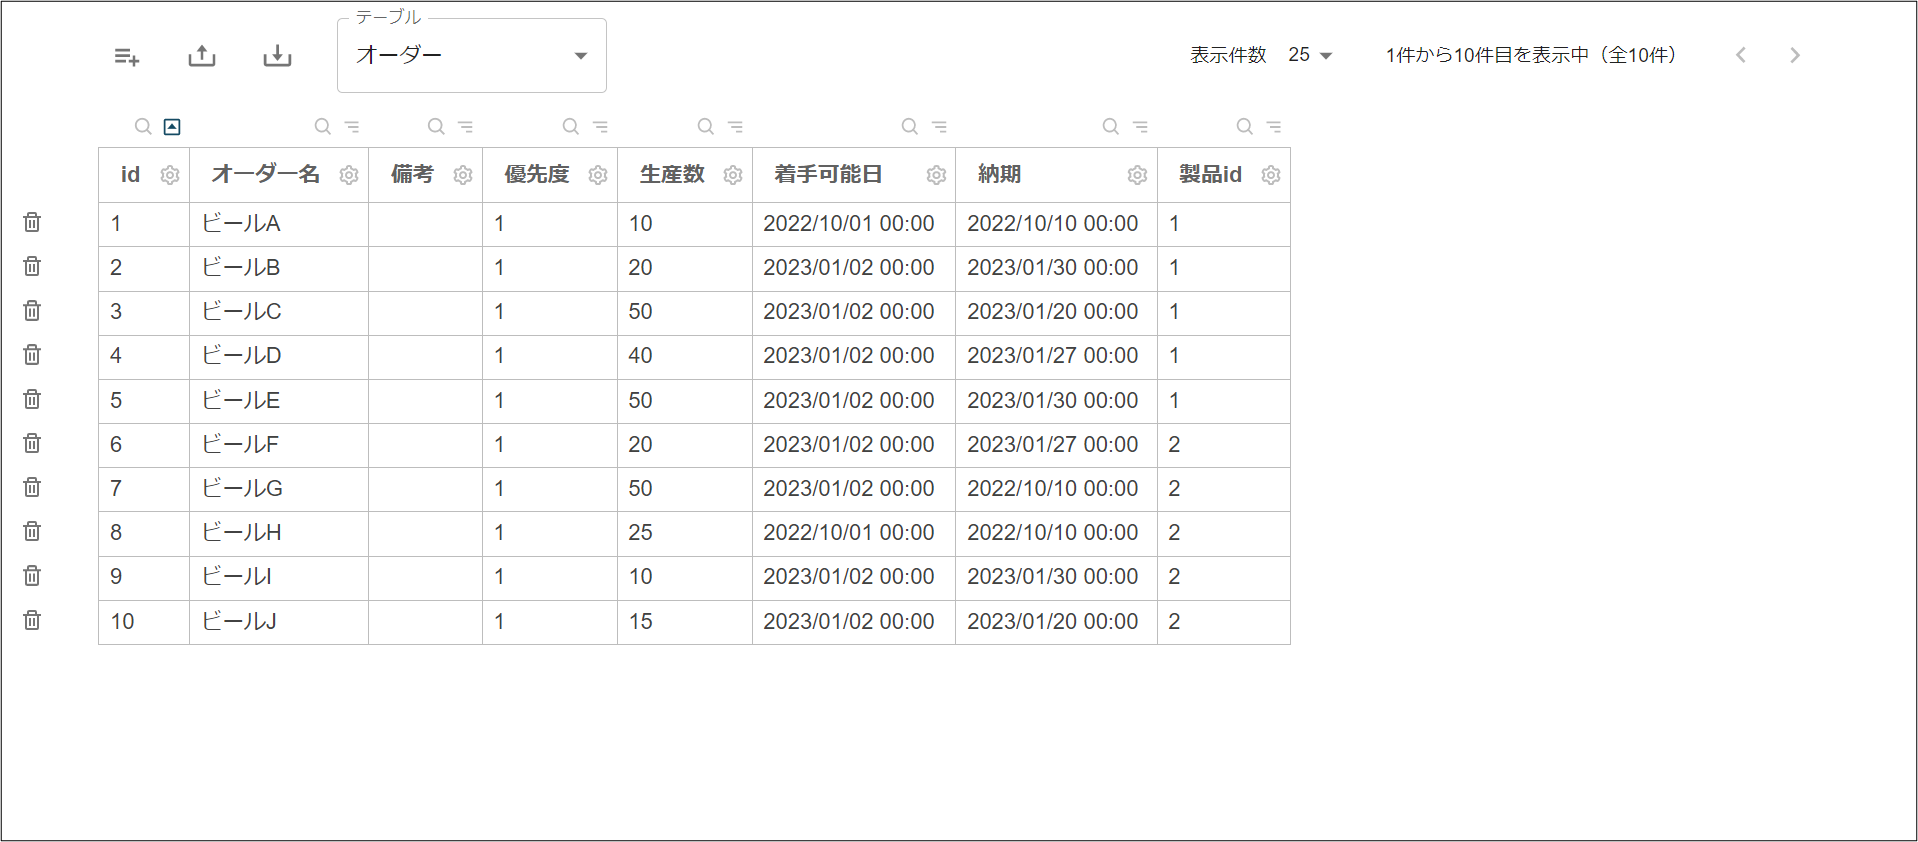Select the ビールJ order name cell
Screen dimensions: 1918x842
(279, 622)
